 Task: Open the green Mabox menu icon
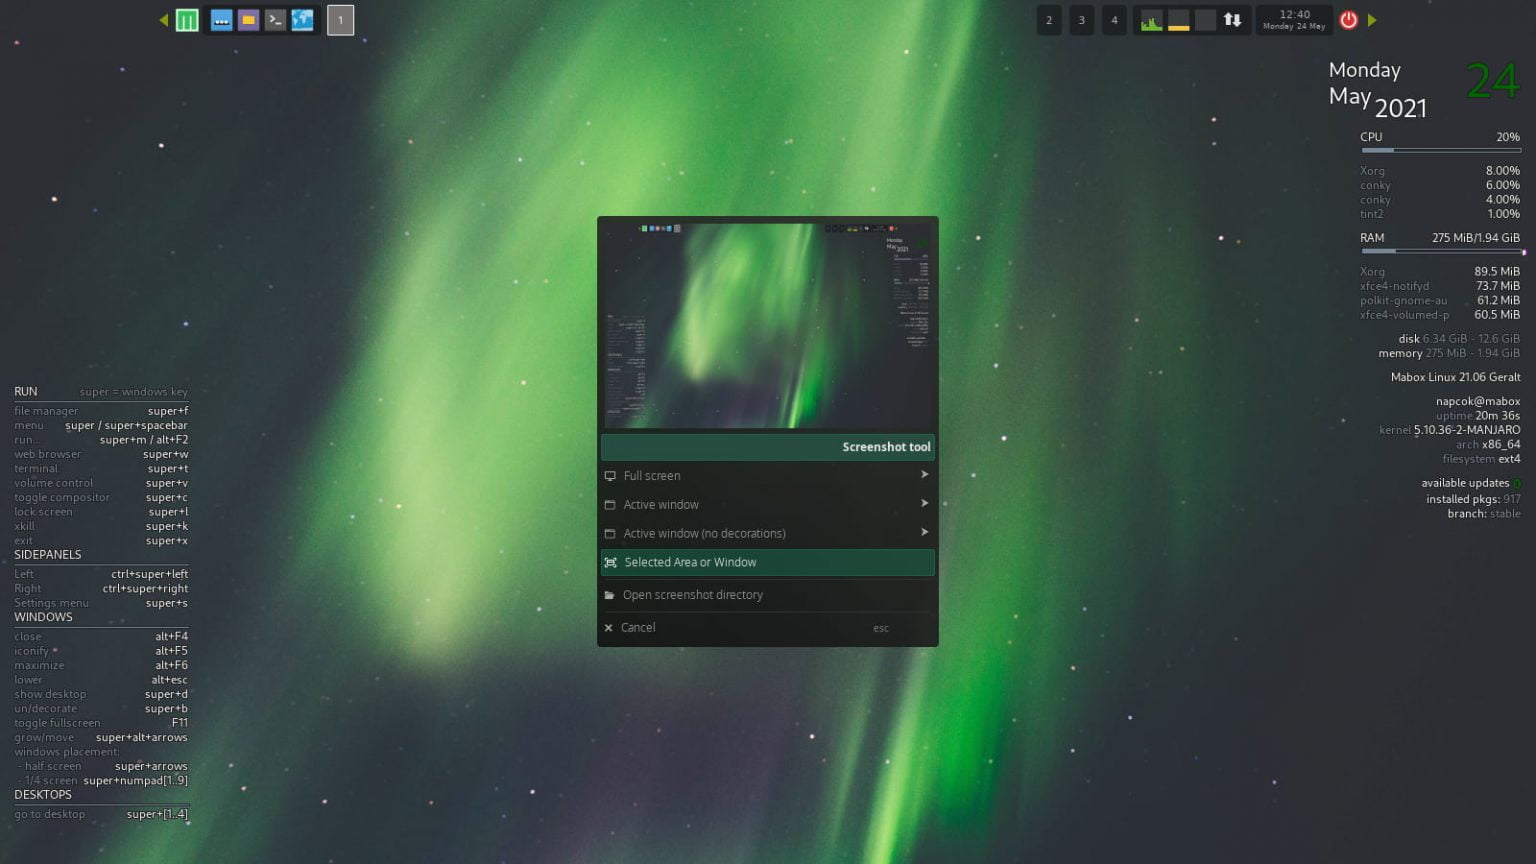tap(187, 20)
